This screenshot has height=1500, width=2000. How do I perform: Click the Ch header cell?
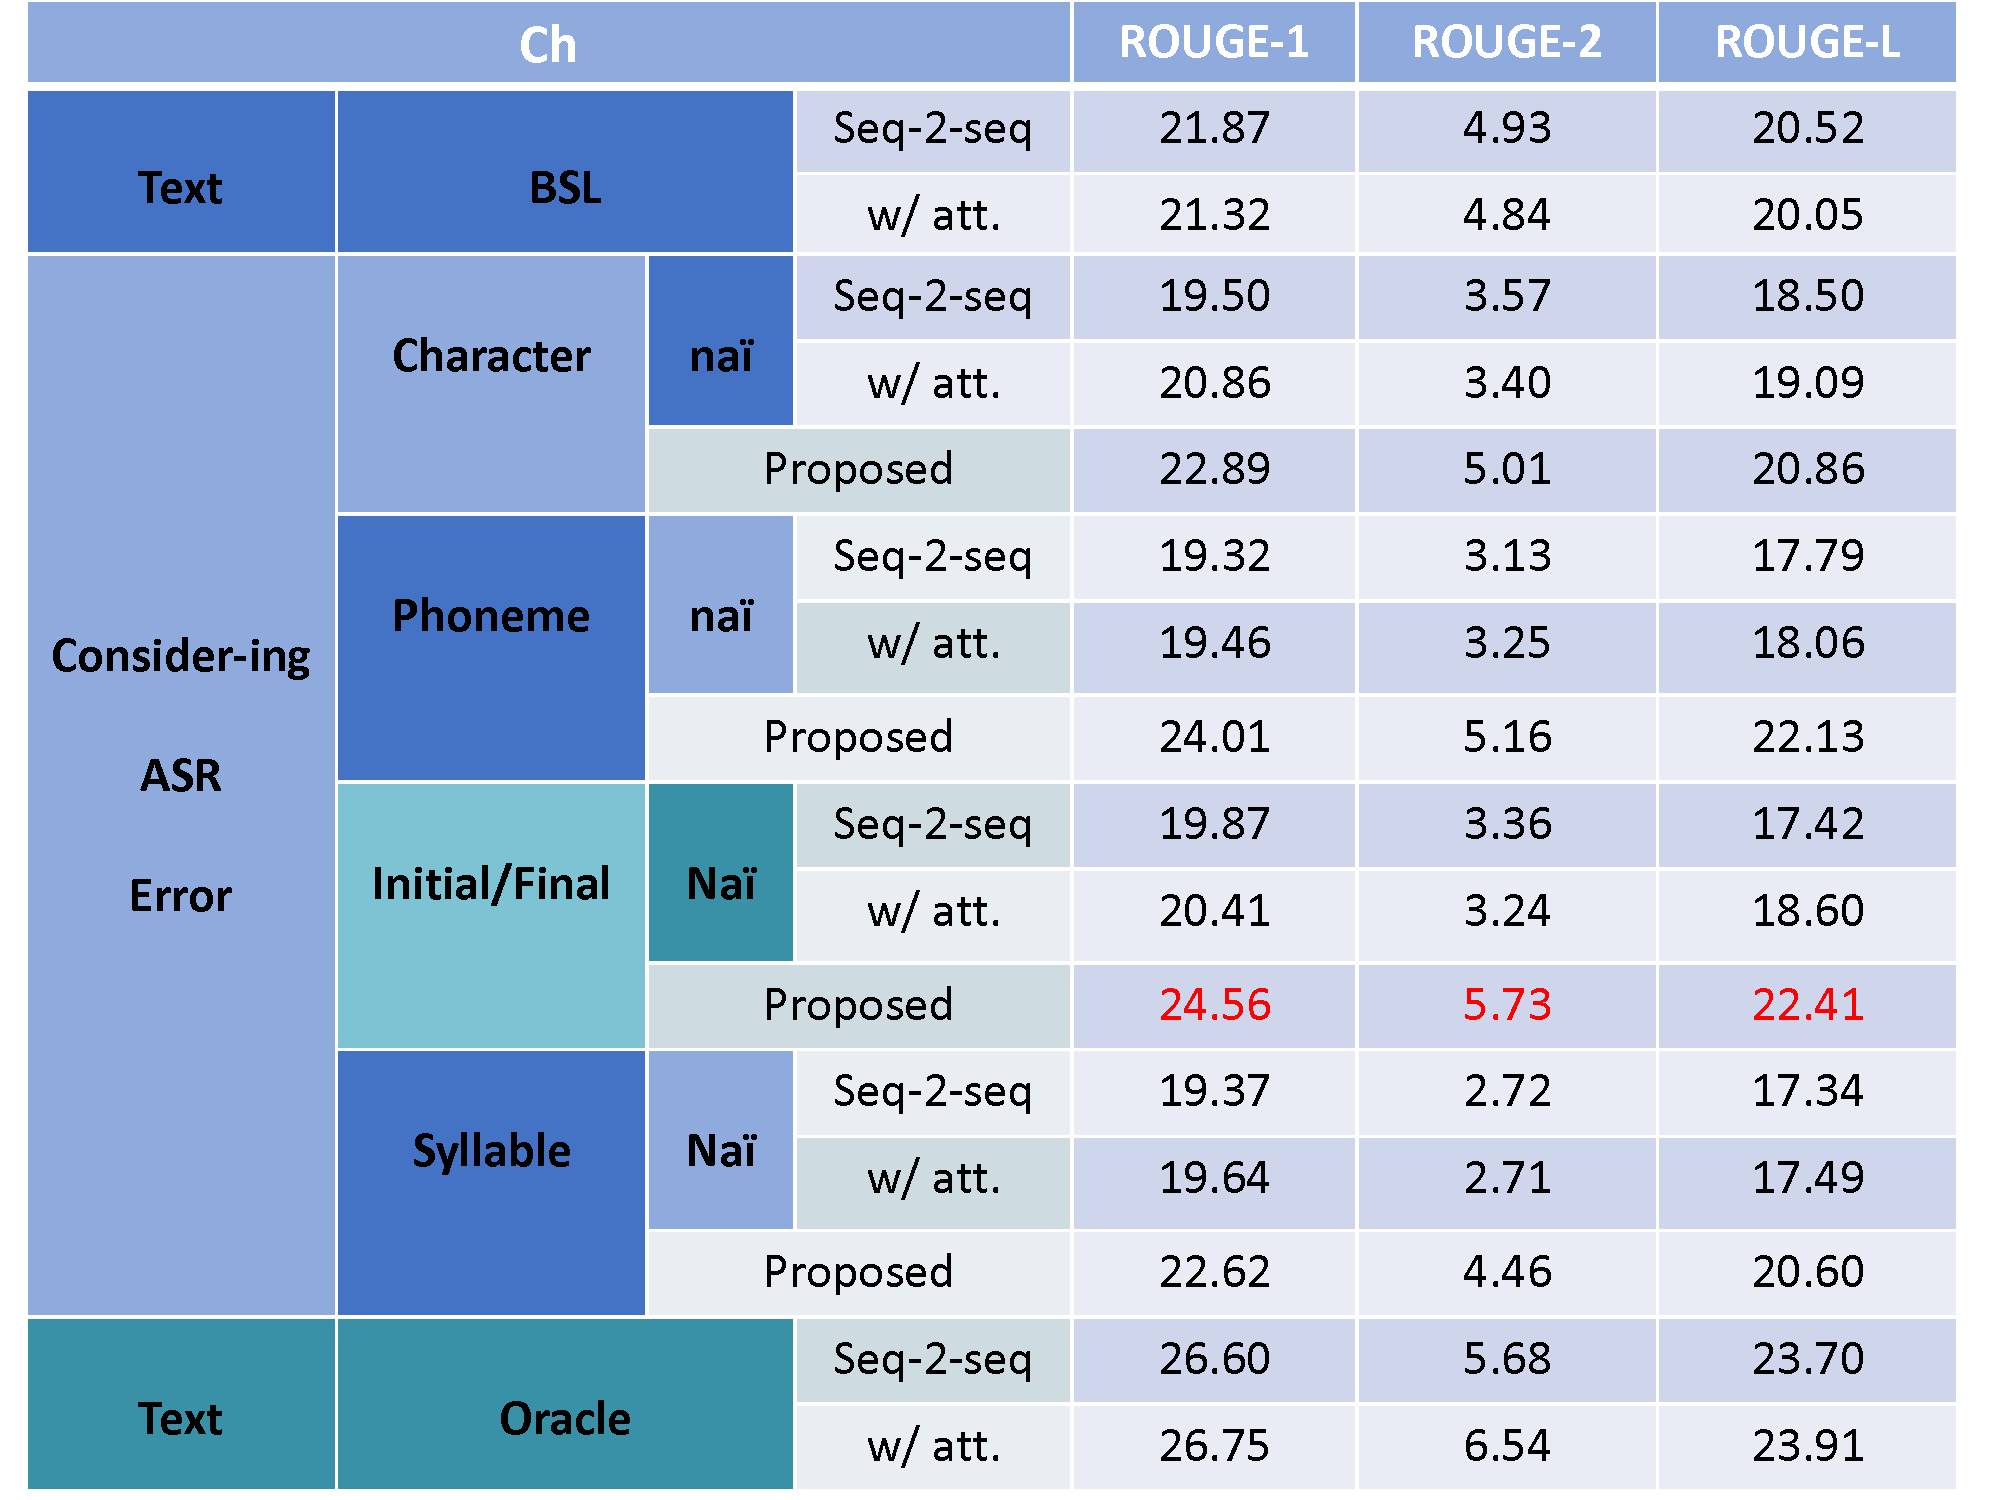coord(549,43)
